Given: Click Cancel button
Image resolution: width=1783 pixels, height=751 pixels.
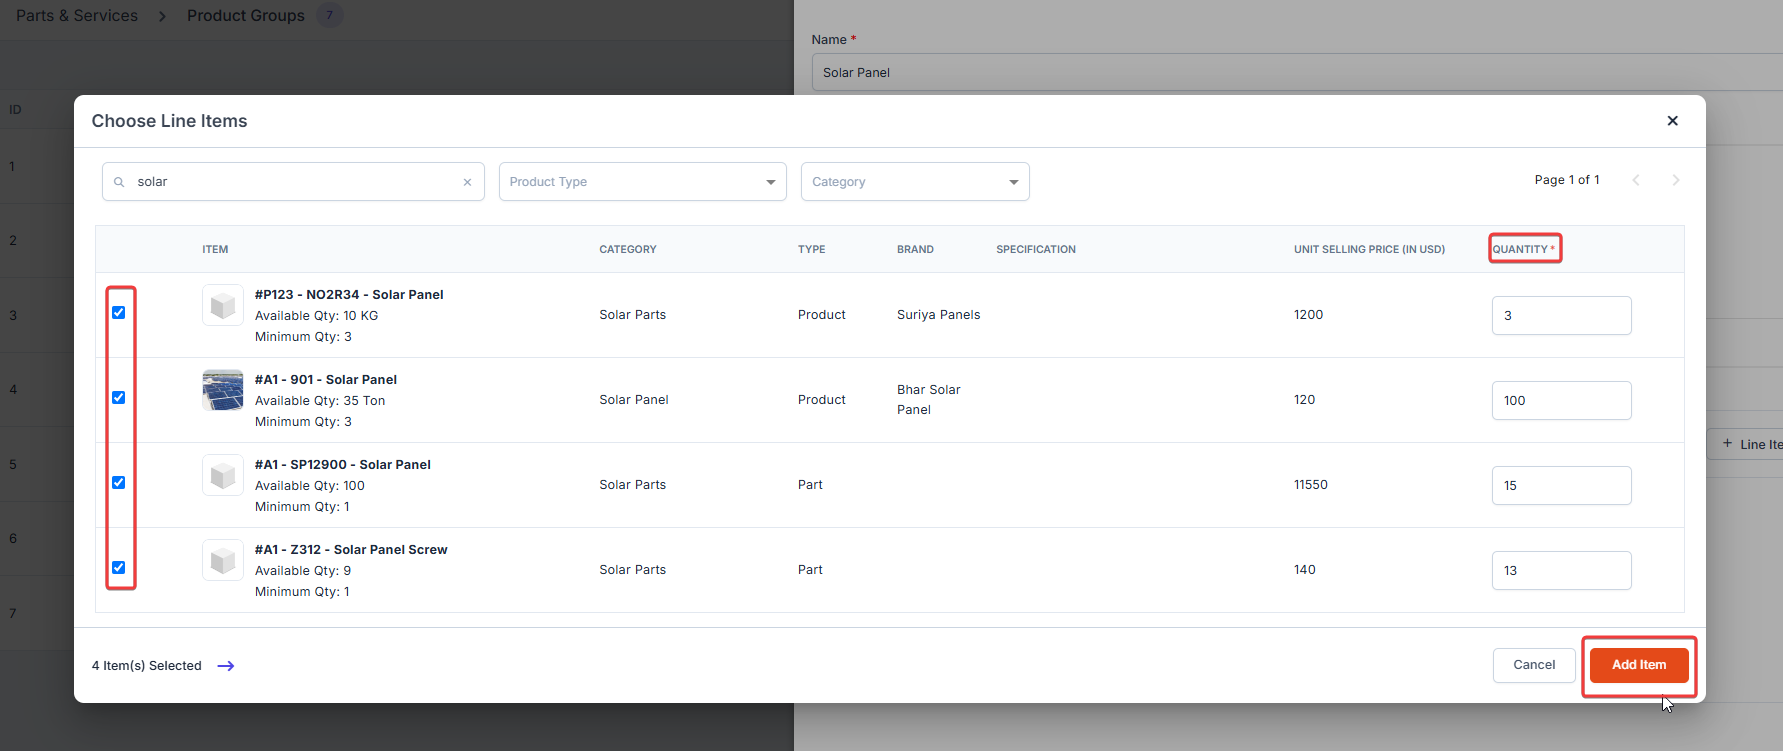Looking at the screenshot, I should 1534,665.
